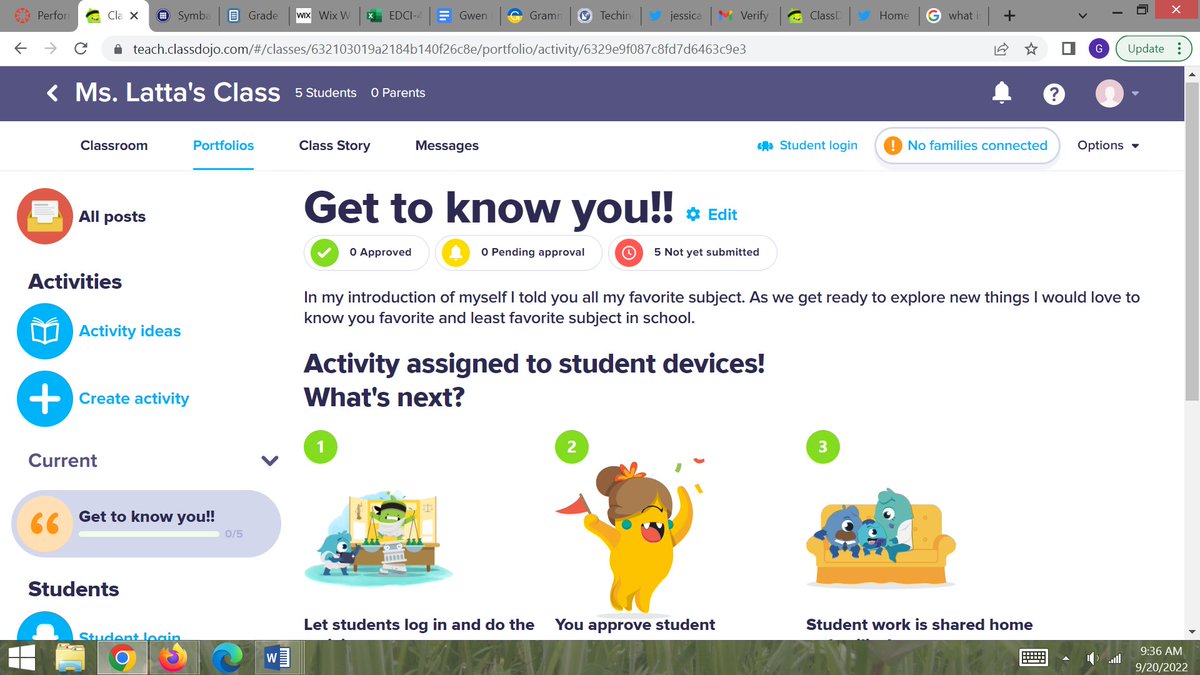The height and width of the screenshot is (675, 1200).
Task: Click the Edit gear icon beside title
Action: coord(694,214)
